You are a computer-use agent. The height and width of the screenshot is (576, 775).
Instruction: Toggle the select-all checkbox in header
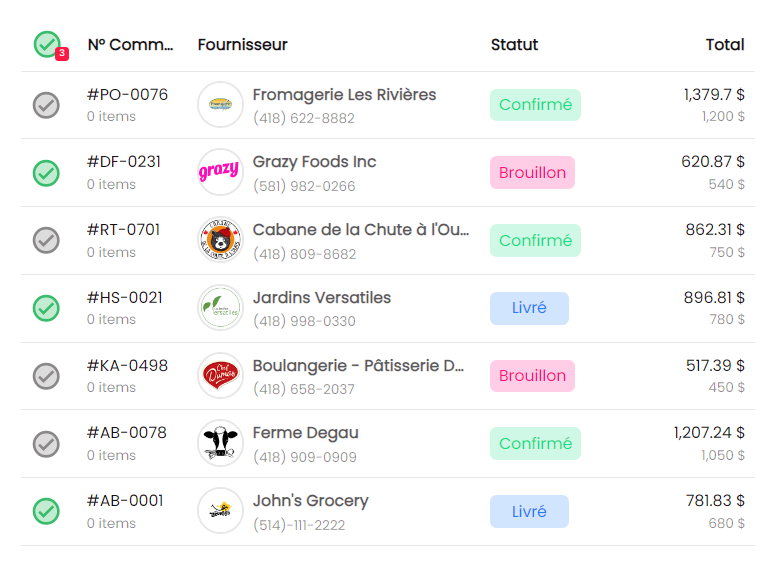(x=47, y=44)
